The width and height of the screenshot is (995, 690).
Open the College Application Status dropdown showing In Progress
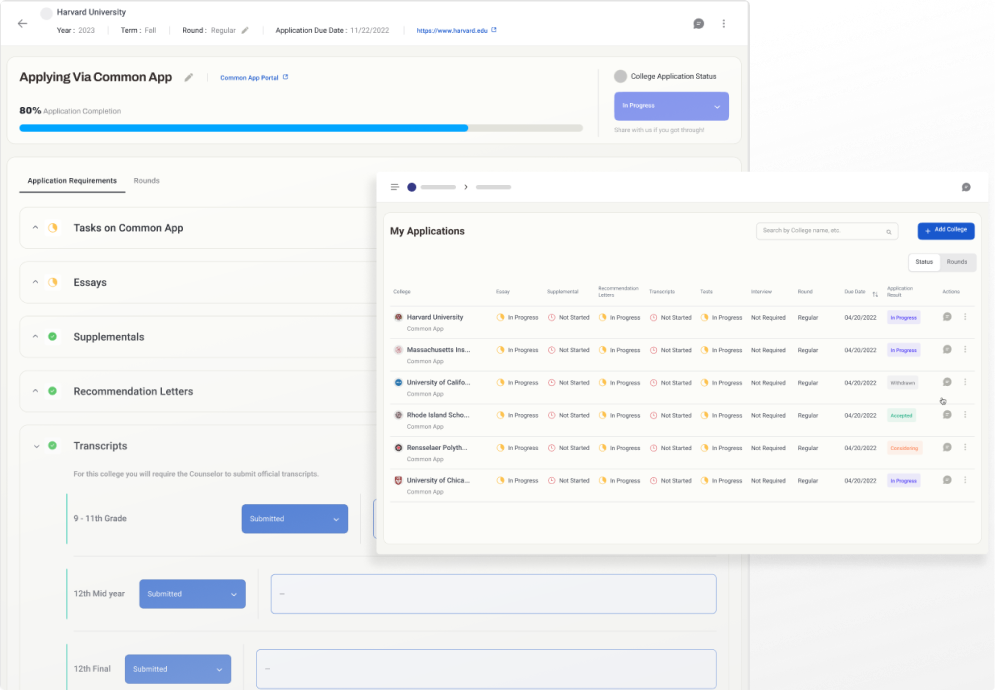[x=671, y=106]
